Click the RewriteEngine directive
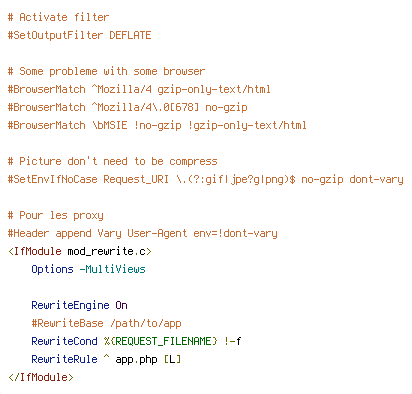This screenshot has width=412, height=394. 70,305
